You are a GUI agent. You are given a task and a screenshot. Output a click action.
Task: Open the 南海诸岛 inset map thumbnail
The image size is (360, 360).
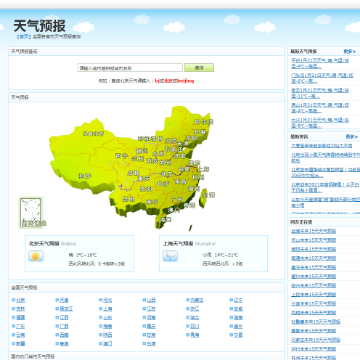31,212
